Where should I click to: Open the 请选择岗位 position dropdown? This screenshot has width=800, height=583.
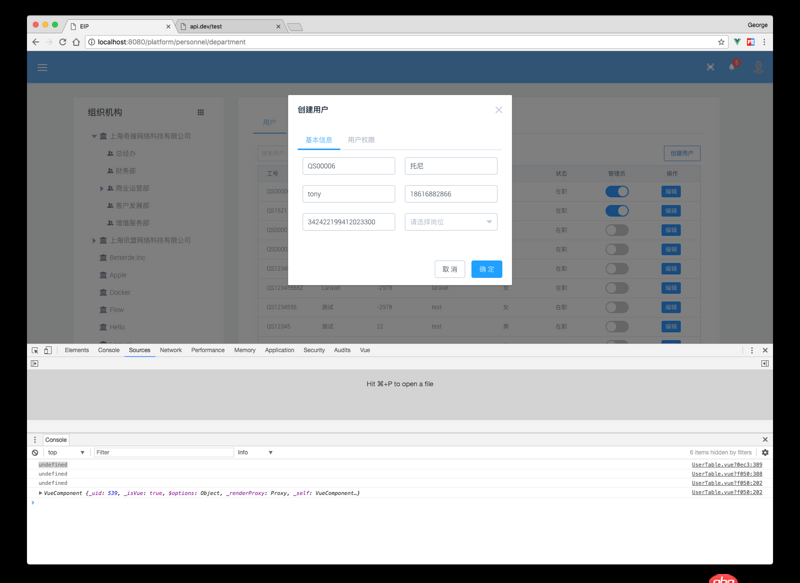coord(450,219)
